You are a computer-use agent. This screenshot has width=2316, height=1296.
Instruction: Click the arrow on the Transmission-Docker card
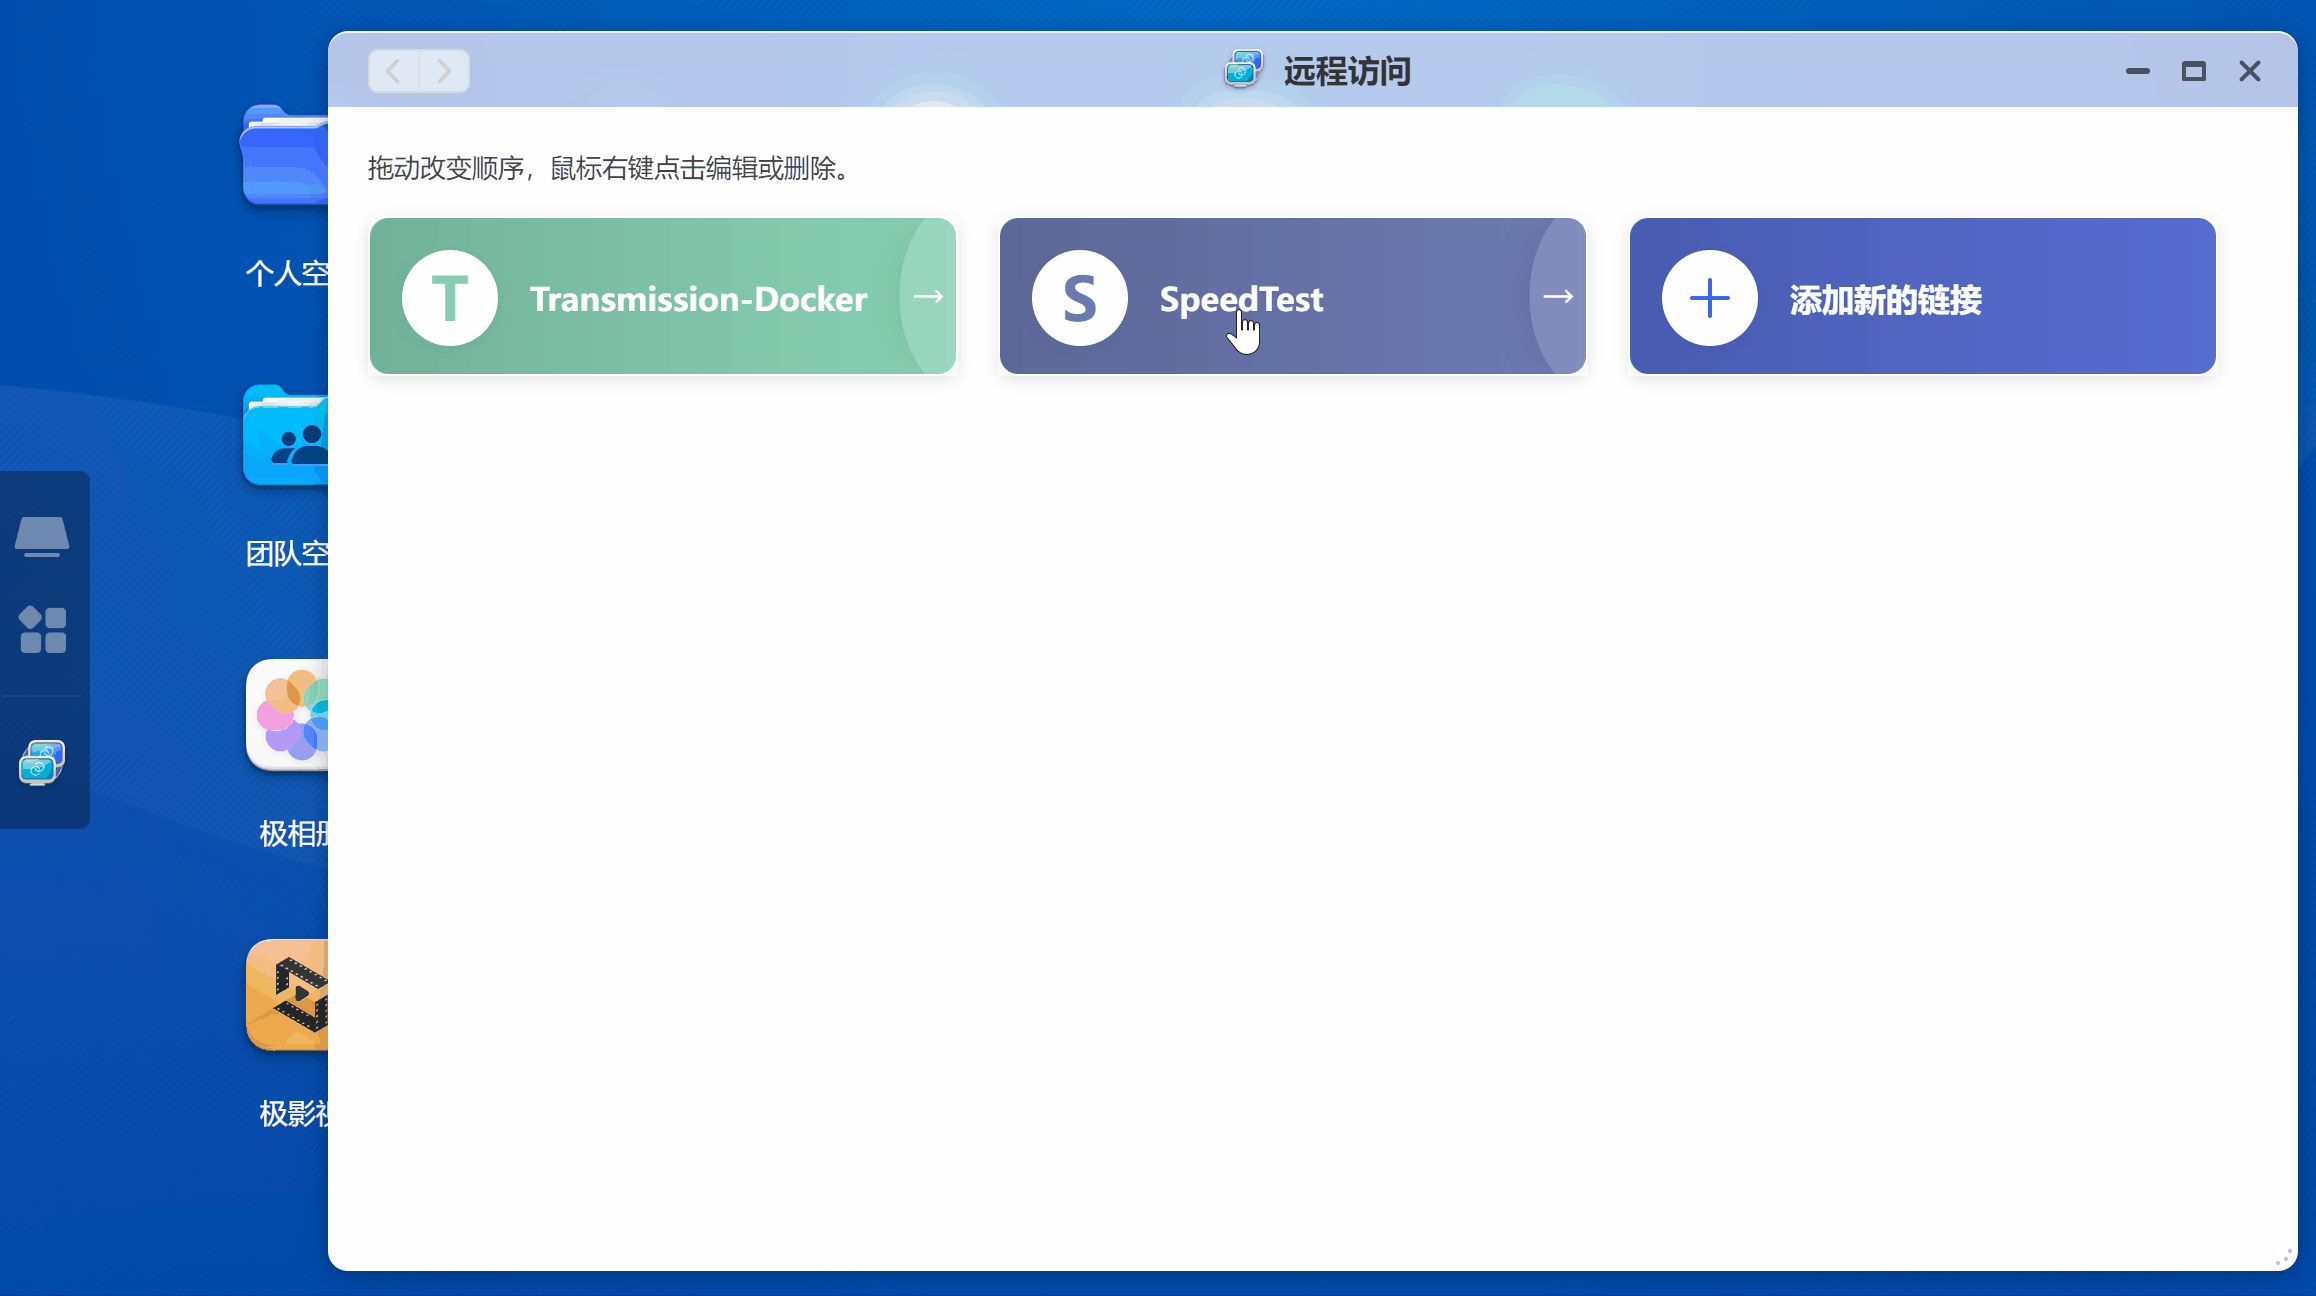pyautogui.click(x=929, y=296)
